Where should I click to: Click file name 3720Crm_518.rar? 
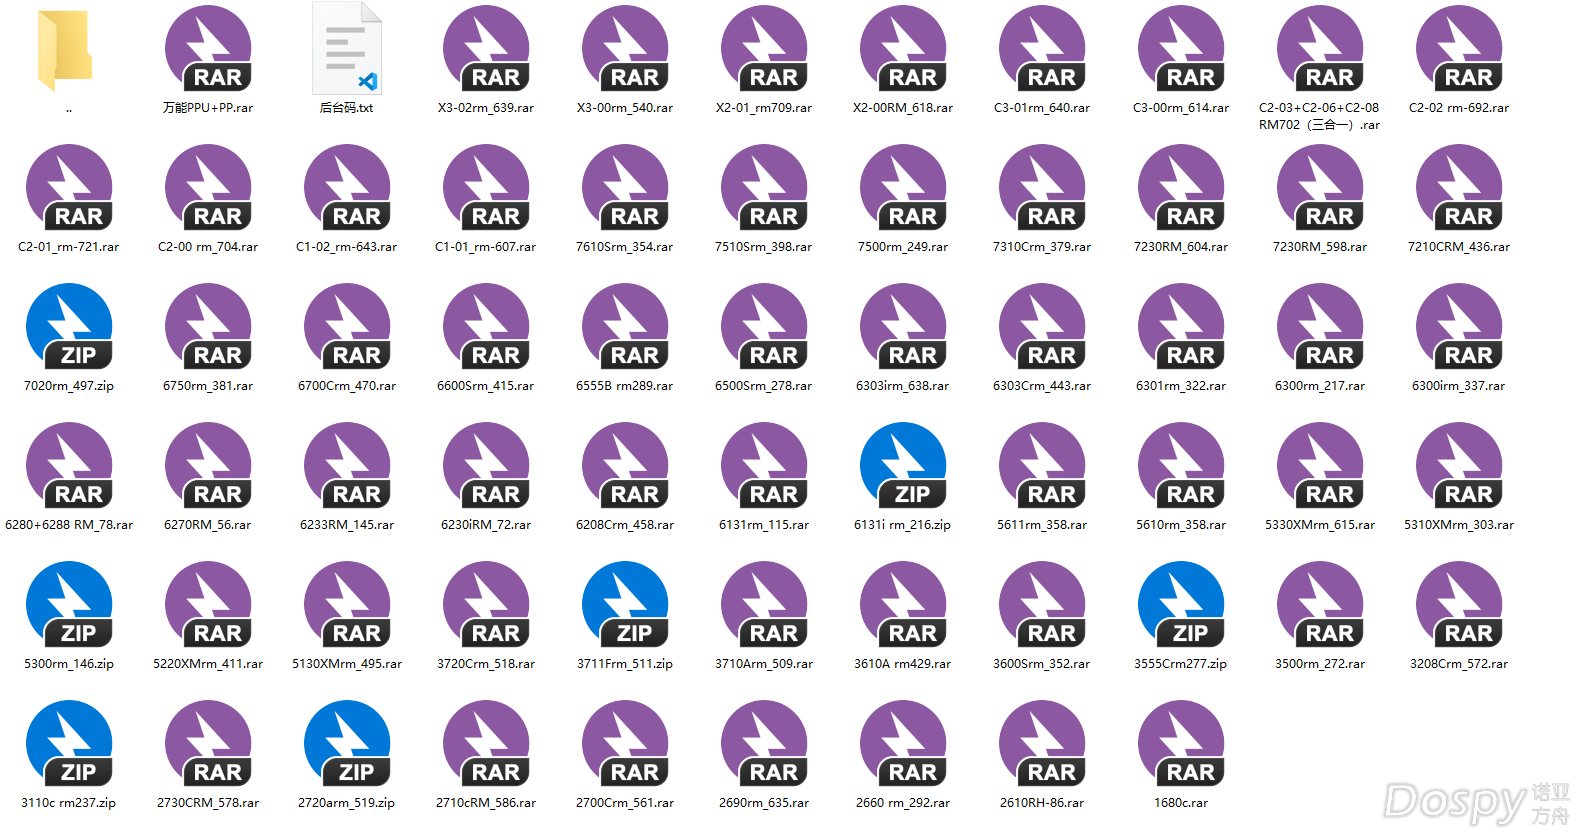pos(486,664)
